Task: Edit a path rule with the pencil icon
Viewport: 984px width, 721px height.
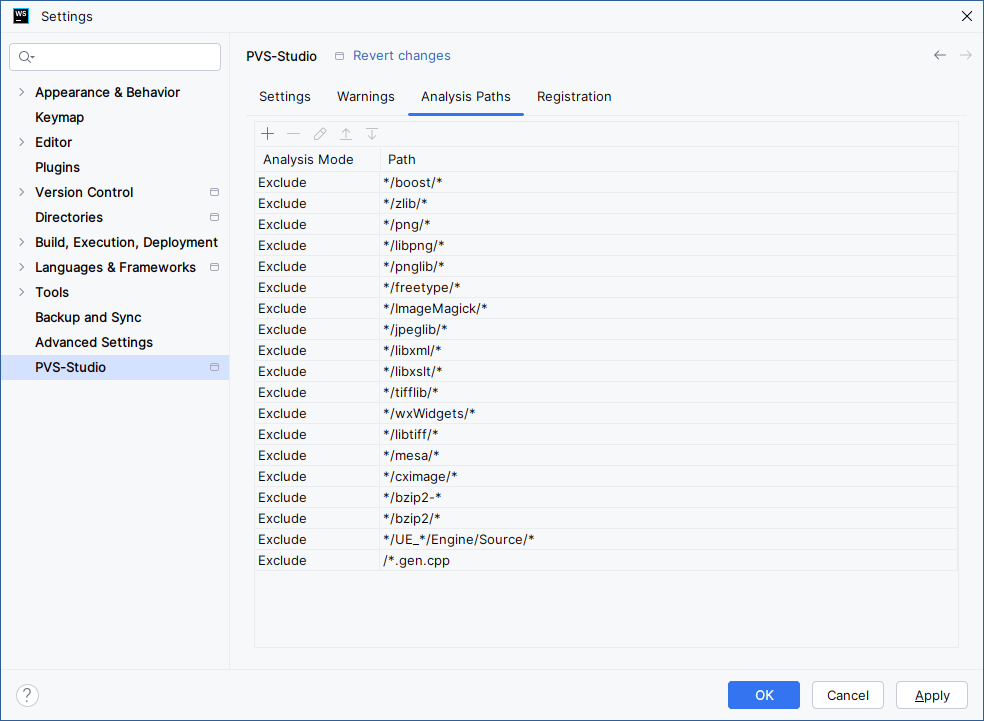Action: (x=320, y=133)
